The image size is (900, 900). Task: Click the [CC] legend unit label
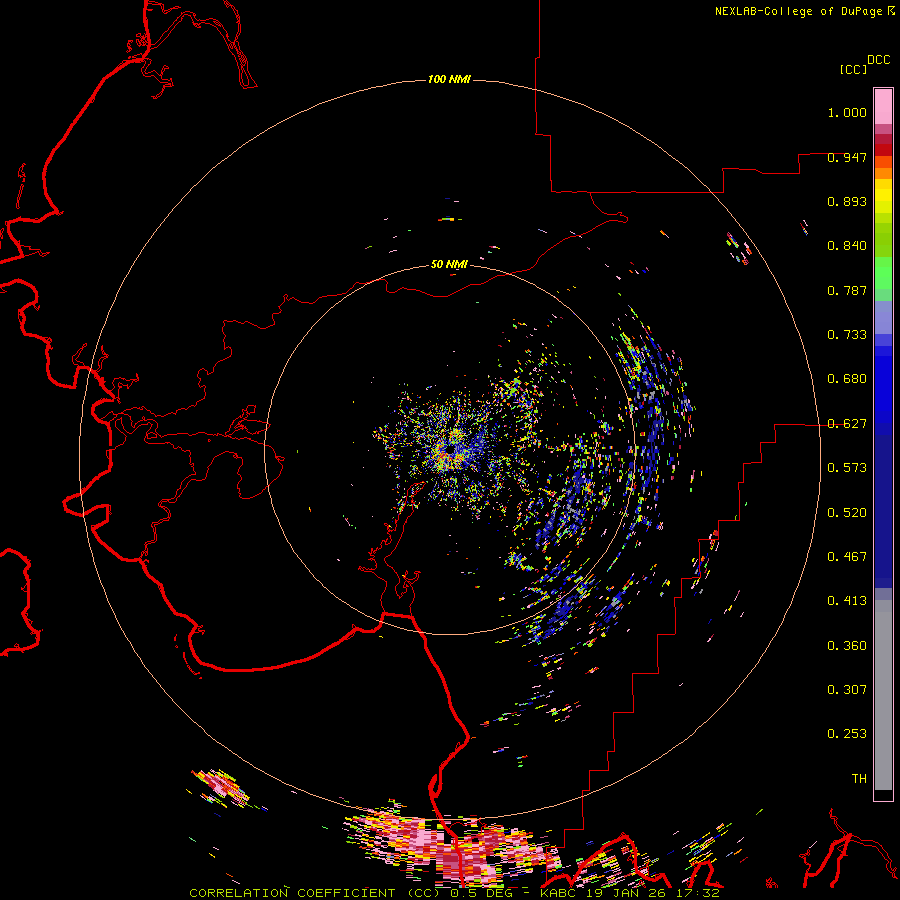(853, 69)
